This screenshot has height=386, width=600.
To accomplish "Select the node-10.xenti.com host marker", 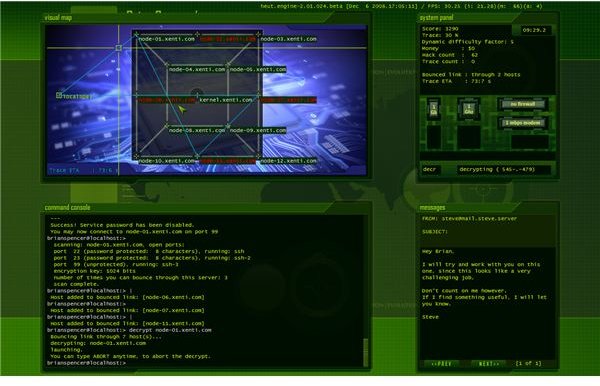I will 166,161.
